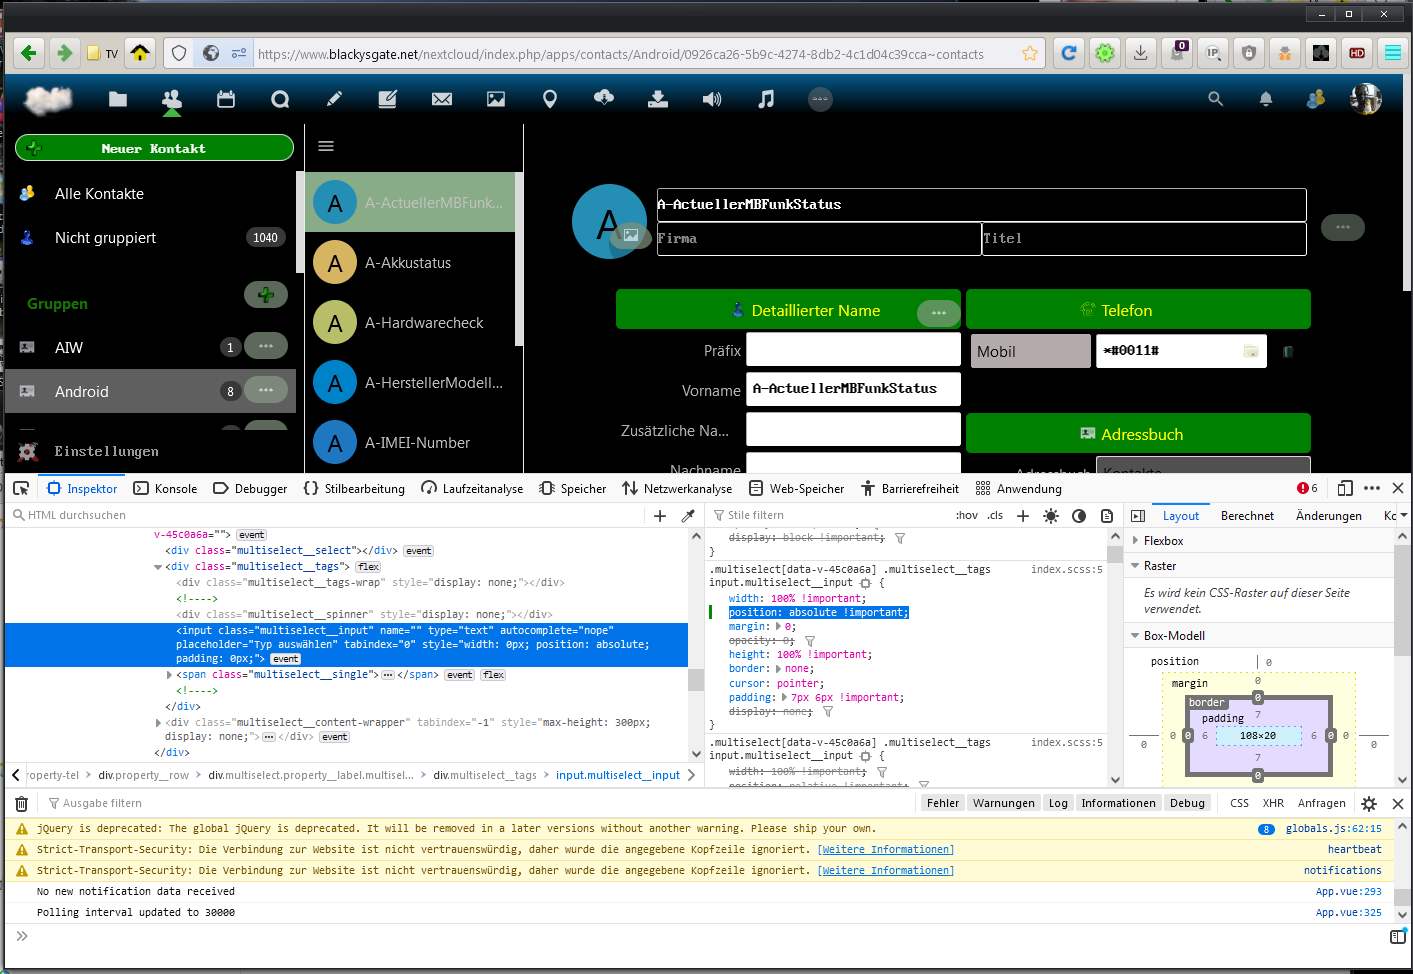Viewport: 1413px width, 974px height.
Task: Select the Änderungen sidebar tab
Action: point(1328,516)
